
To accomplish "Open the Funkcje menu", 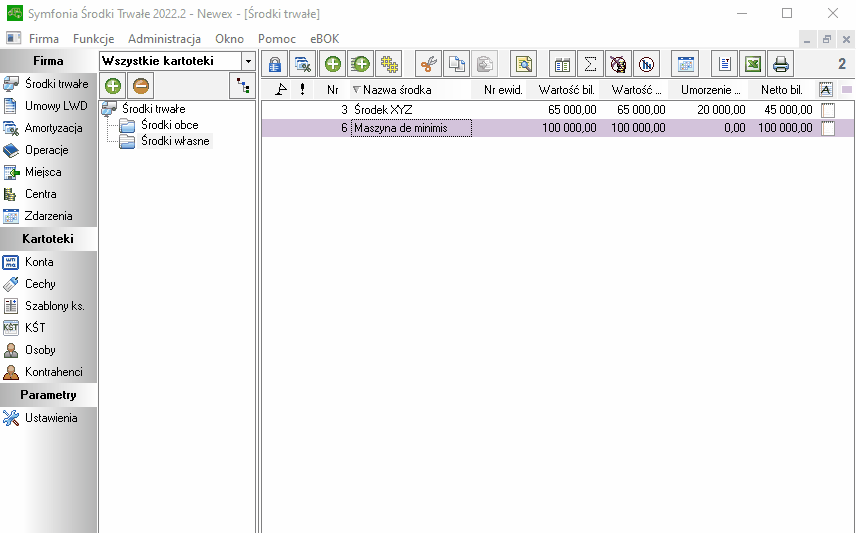I will coord(93,39).
